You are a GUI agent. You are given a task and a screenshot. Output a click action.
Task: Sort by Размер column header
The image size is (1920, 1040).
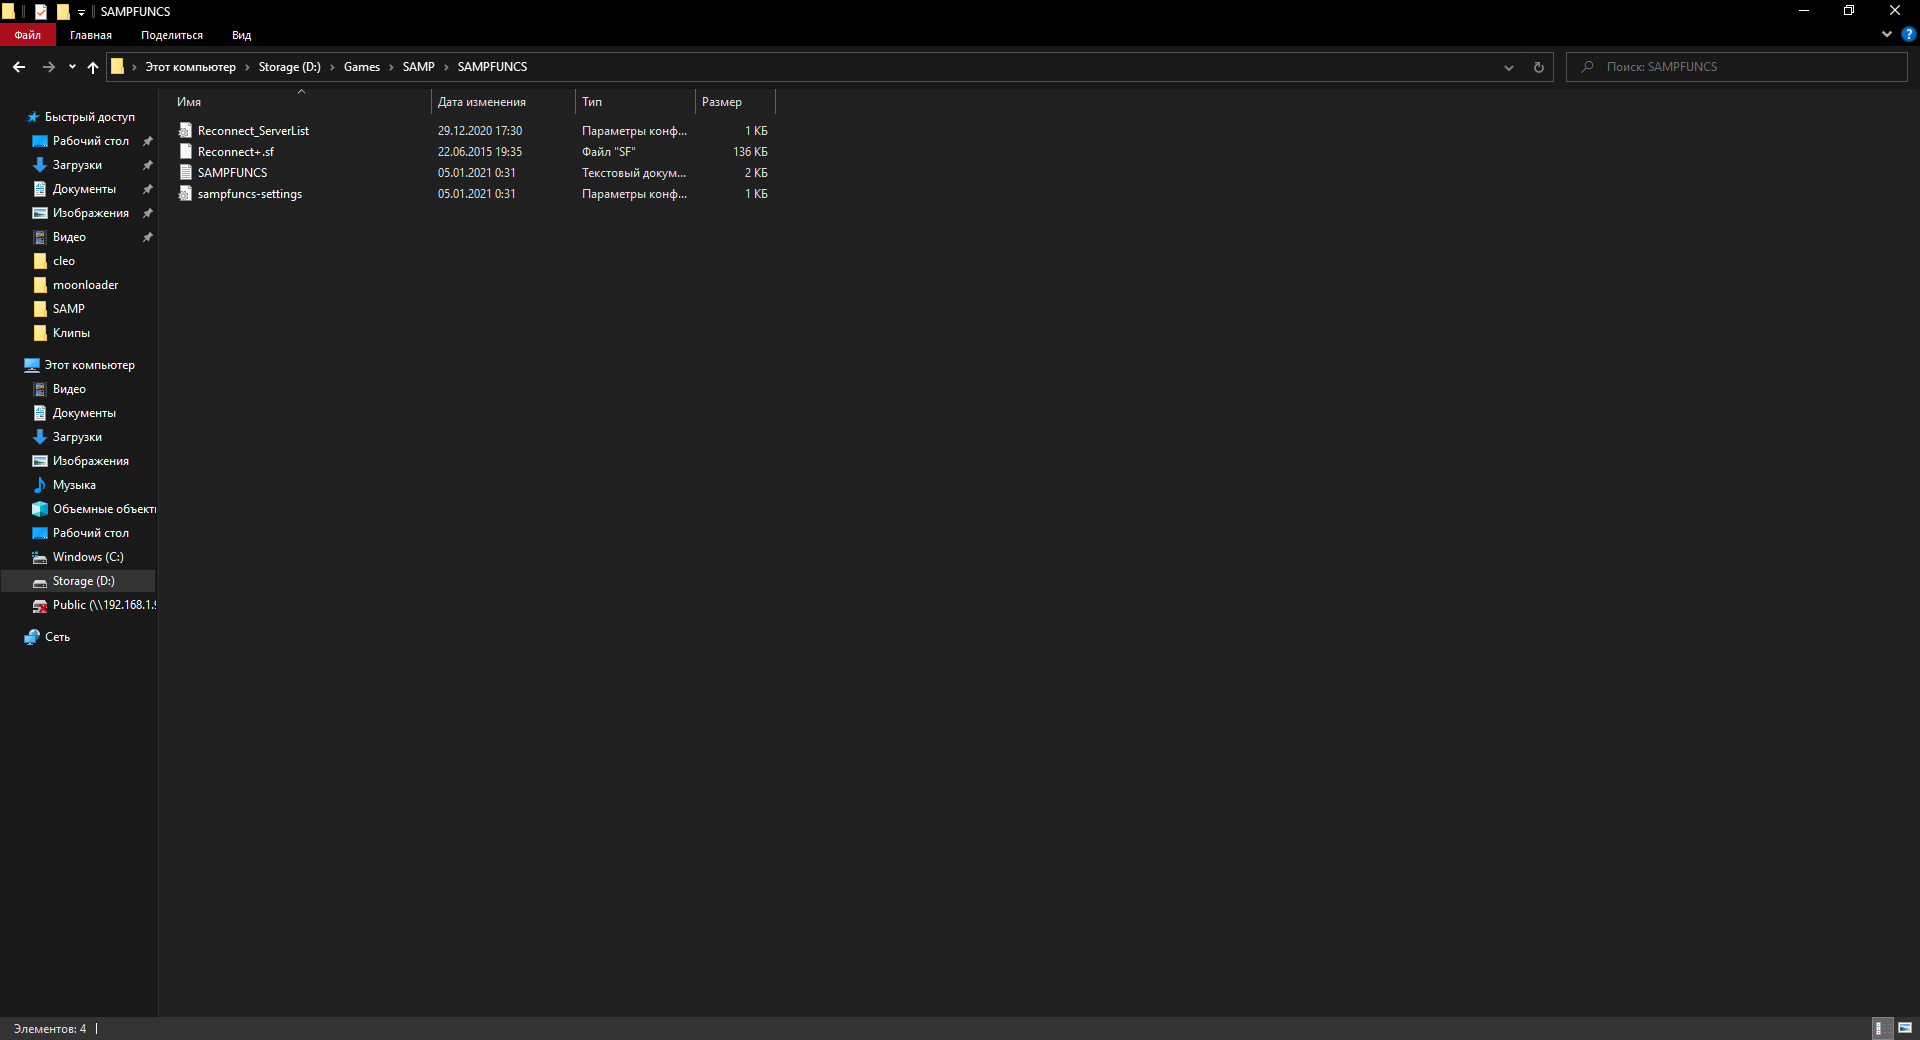[735, 102]
